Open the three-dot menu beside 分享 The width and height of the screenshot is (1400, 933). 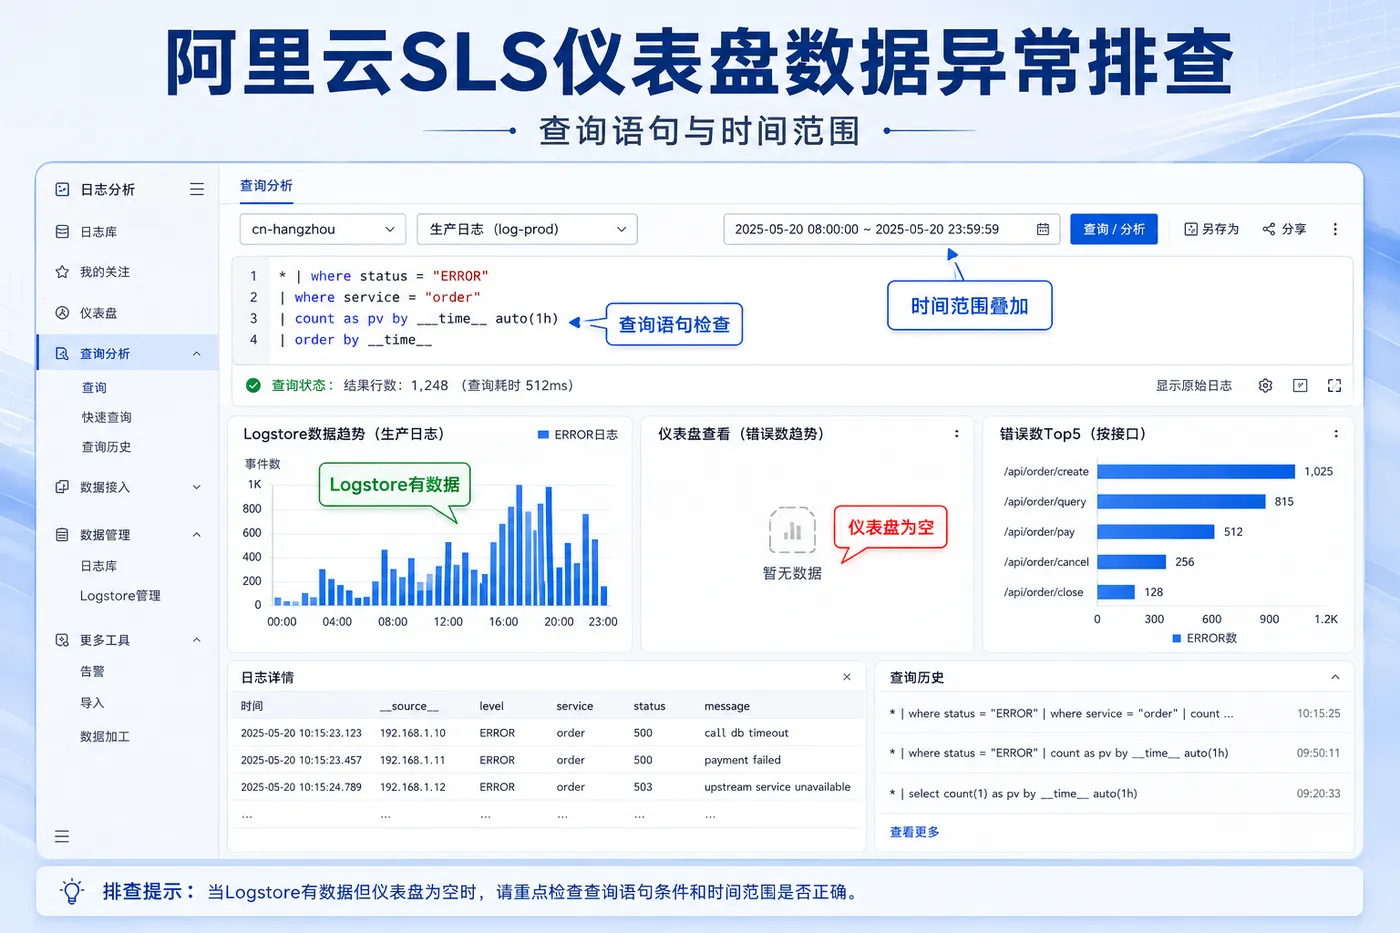tap(1335, 229)
